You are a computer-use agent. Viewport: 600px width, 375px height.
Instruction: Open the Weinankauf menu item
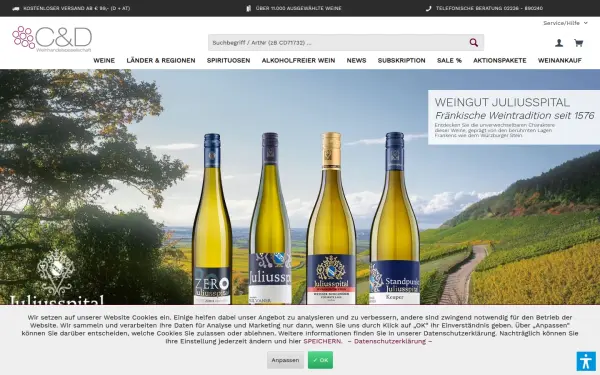(559, 60)
